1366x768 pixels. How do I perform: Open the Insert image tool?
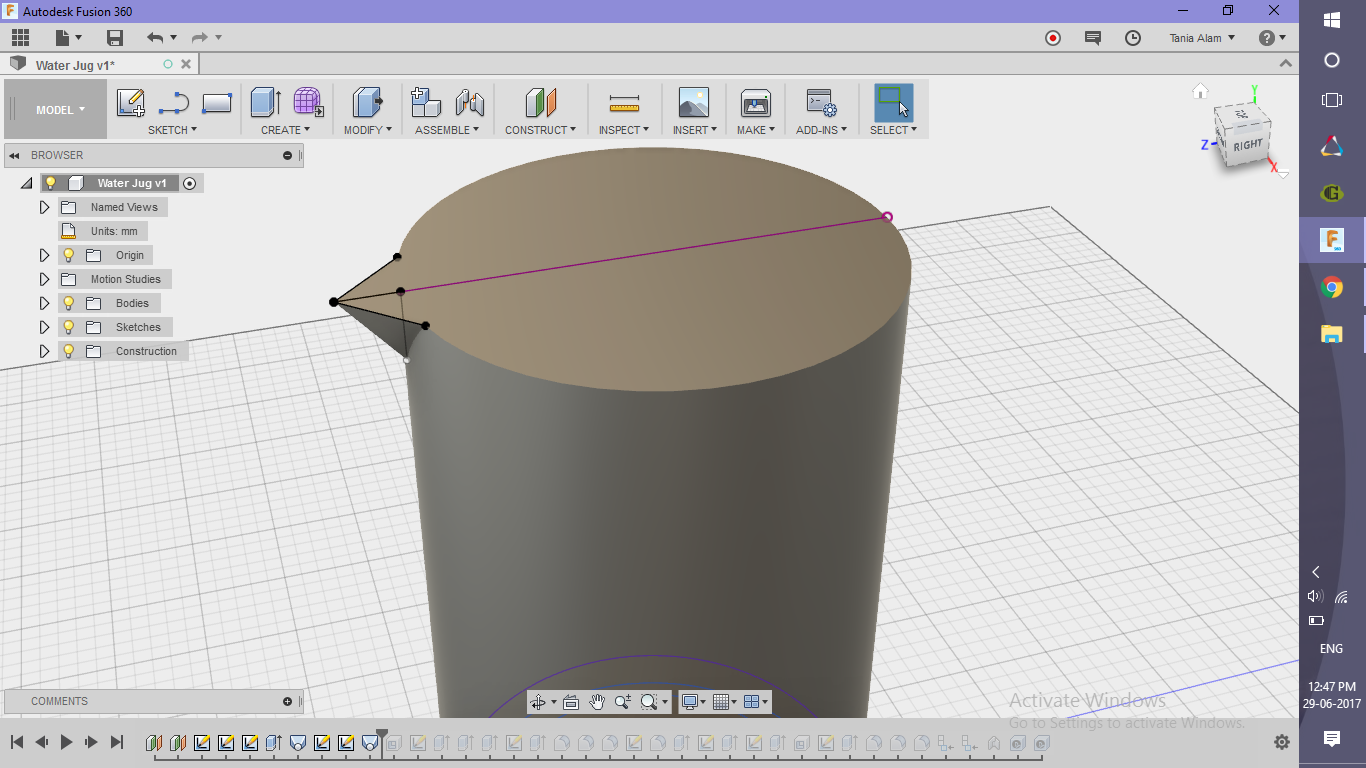click(x=693, y=103)
